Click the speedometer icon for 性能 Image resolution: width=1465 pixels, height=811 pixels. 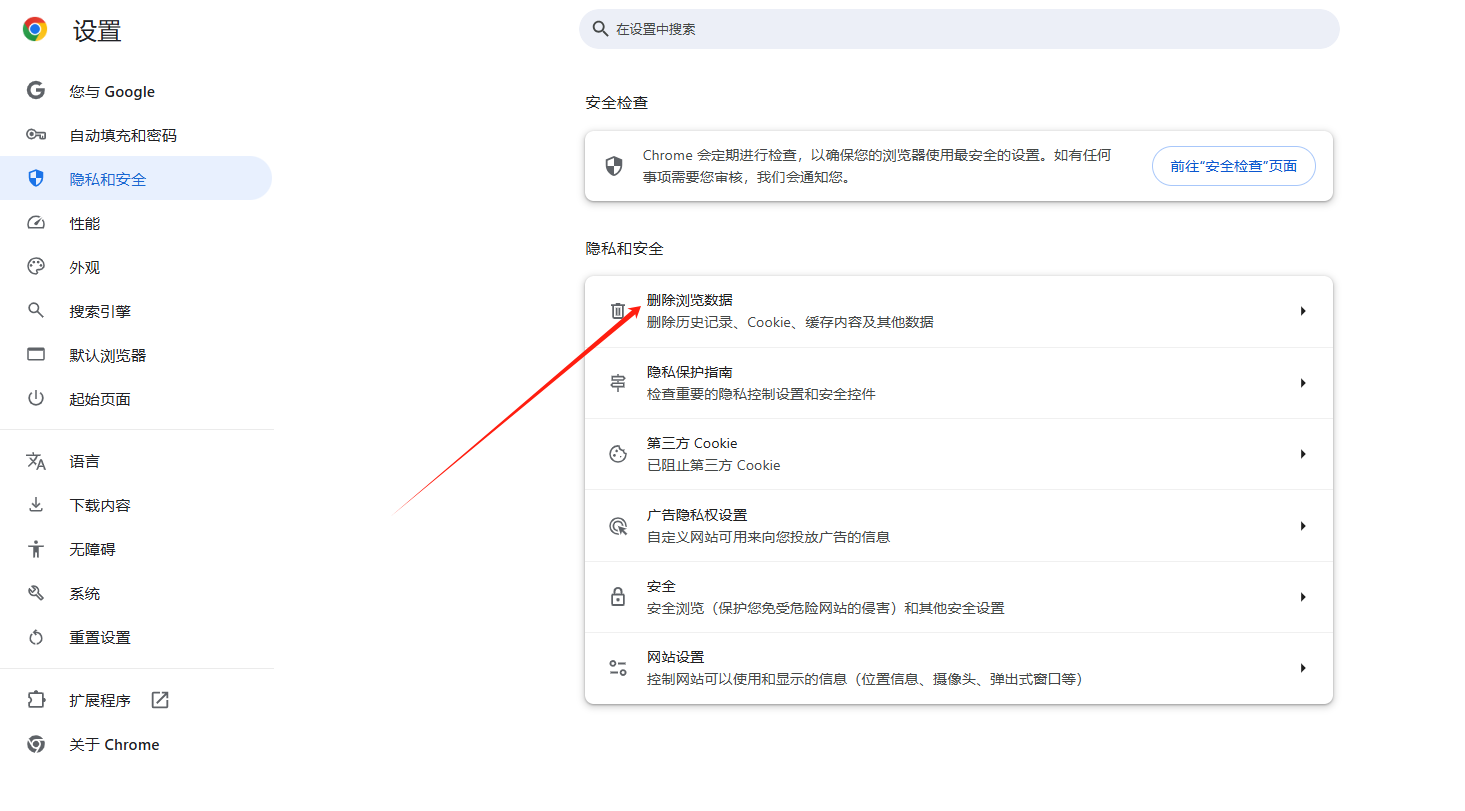click(x=36, y=223)
